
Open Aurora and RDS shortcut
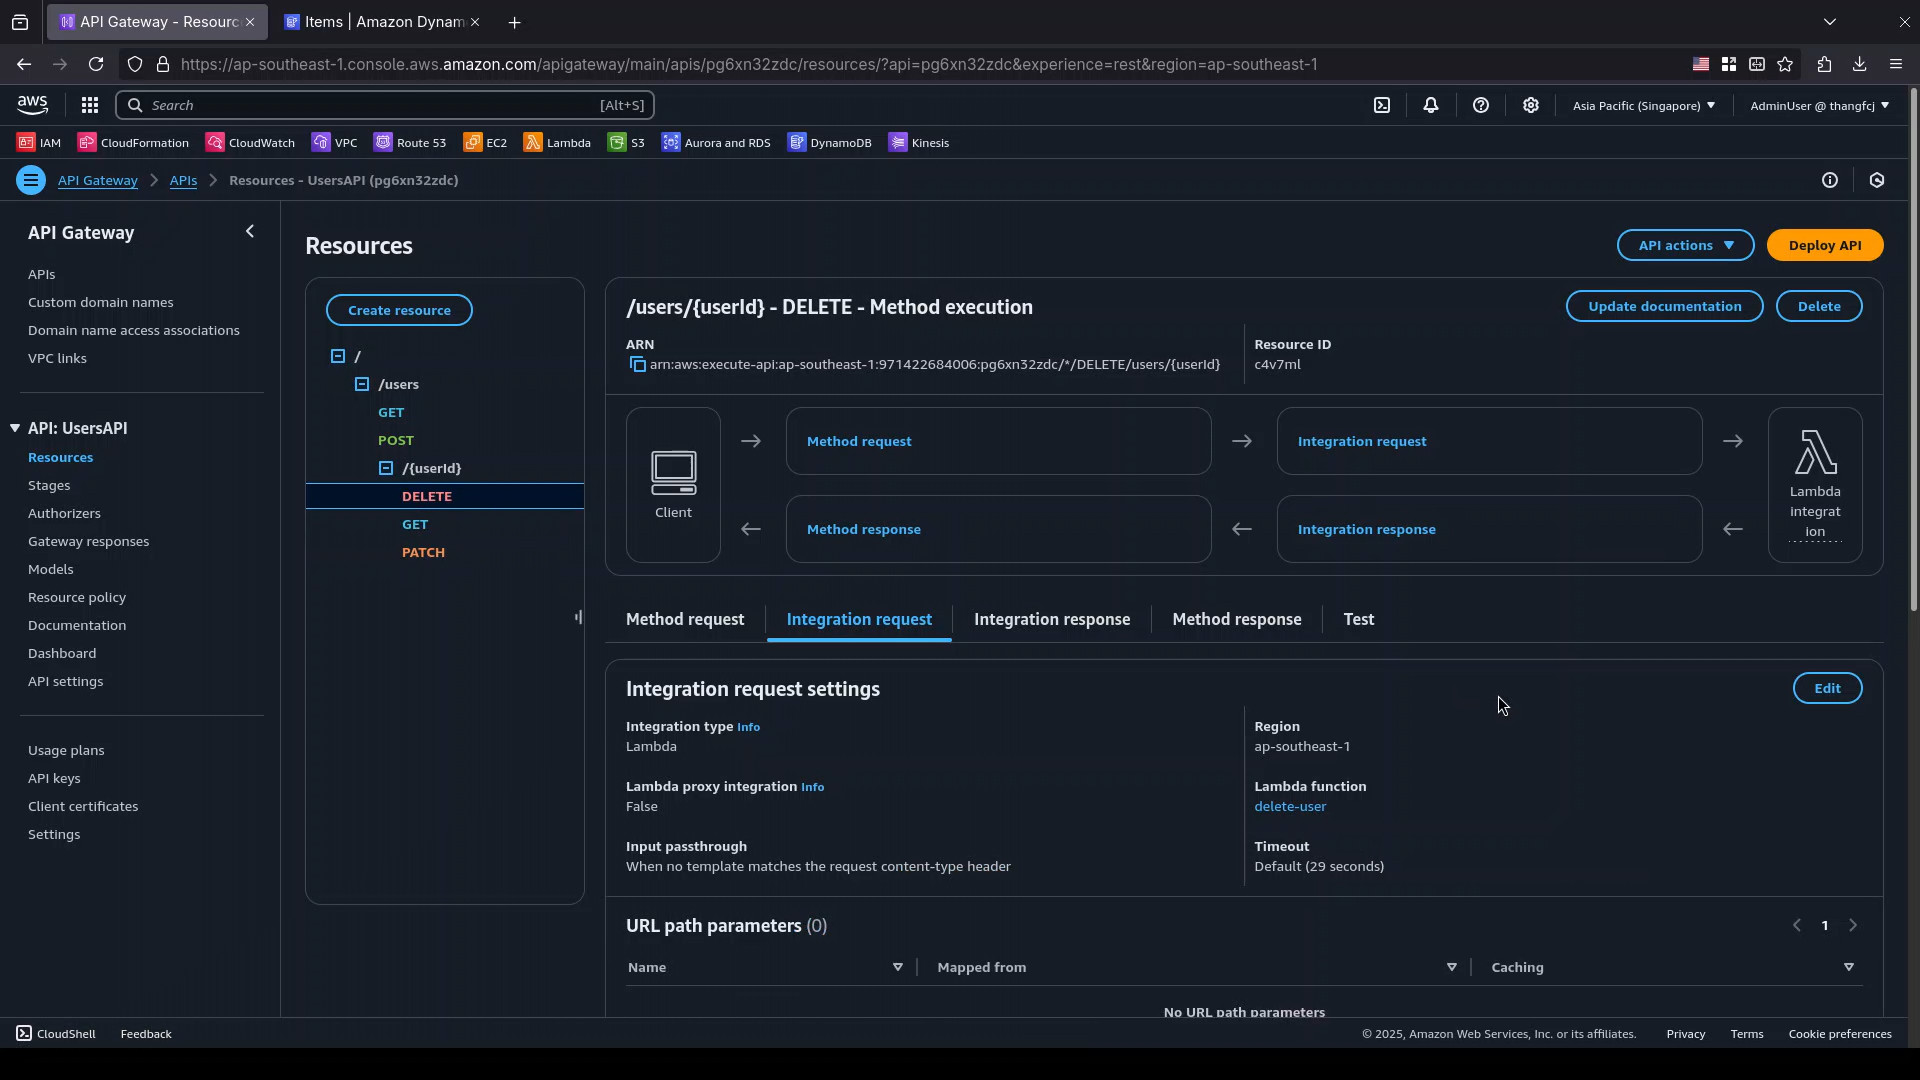pyautogui.click(x=716, y=143)
